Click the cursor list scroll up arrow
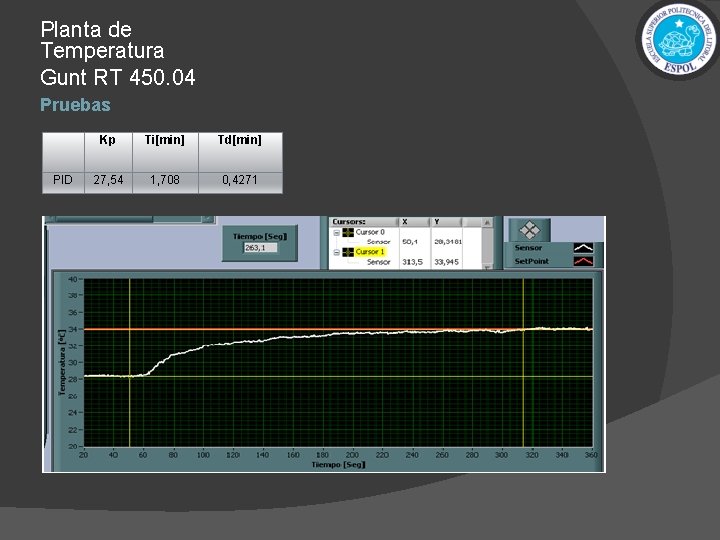This screenshot has height=540, width=720. tap(487, 223)
